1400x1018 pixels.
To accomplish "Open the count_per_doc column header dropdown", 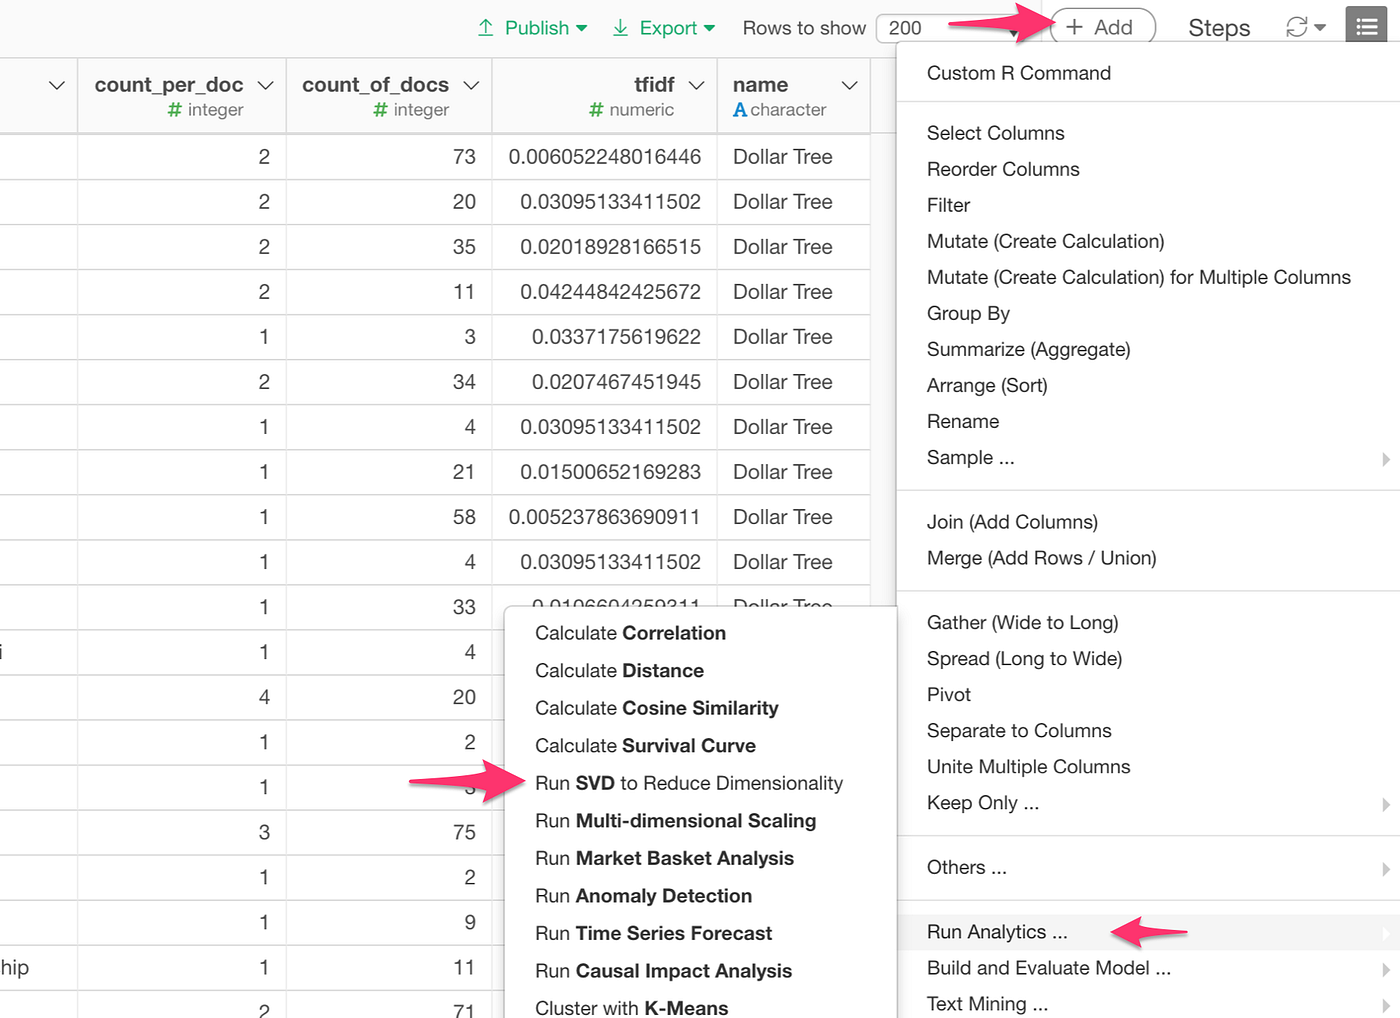I will click(264, 85).
